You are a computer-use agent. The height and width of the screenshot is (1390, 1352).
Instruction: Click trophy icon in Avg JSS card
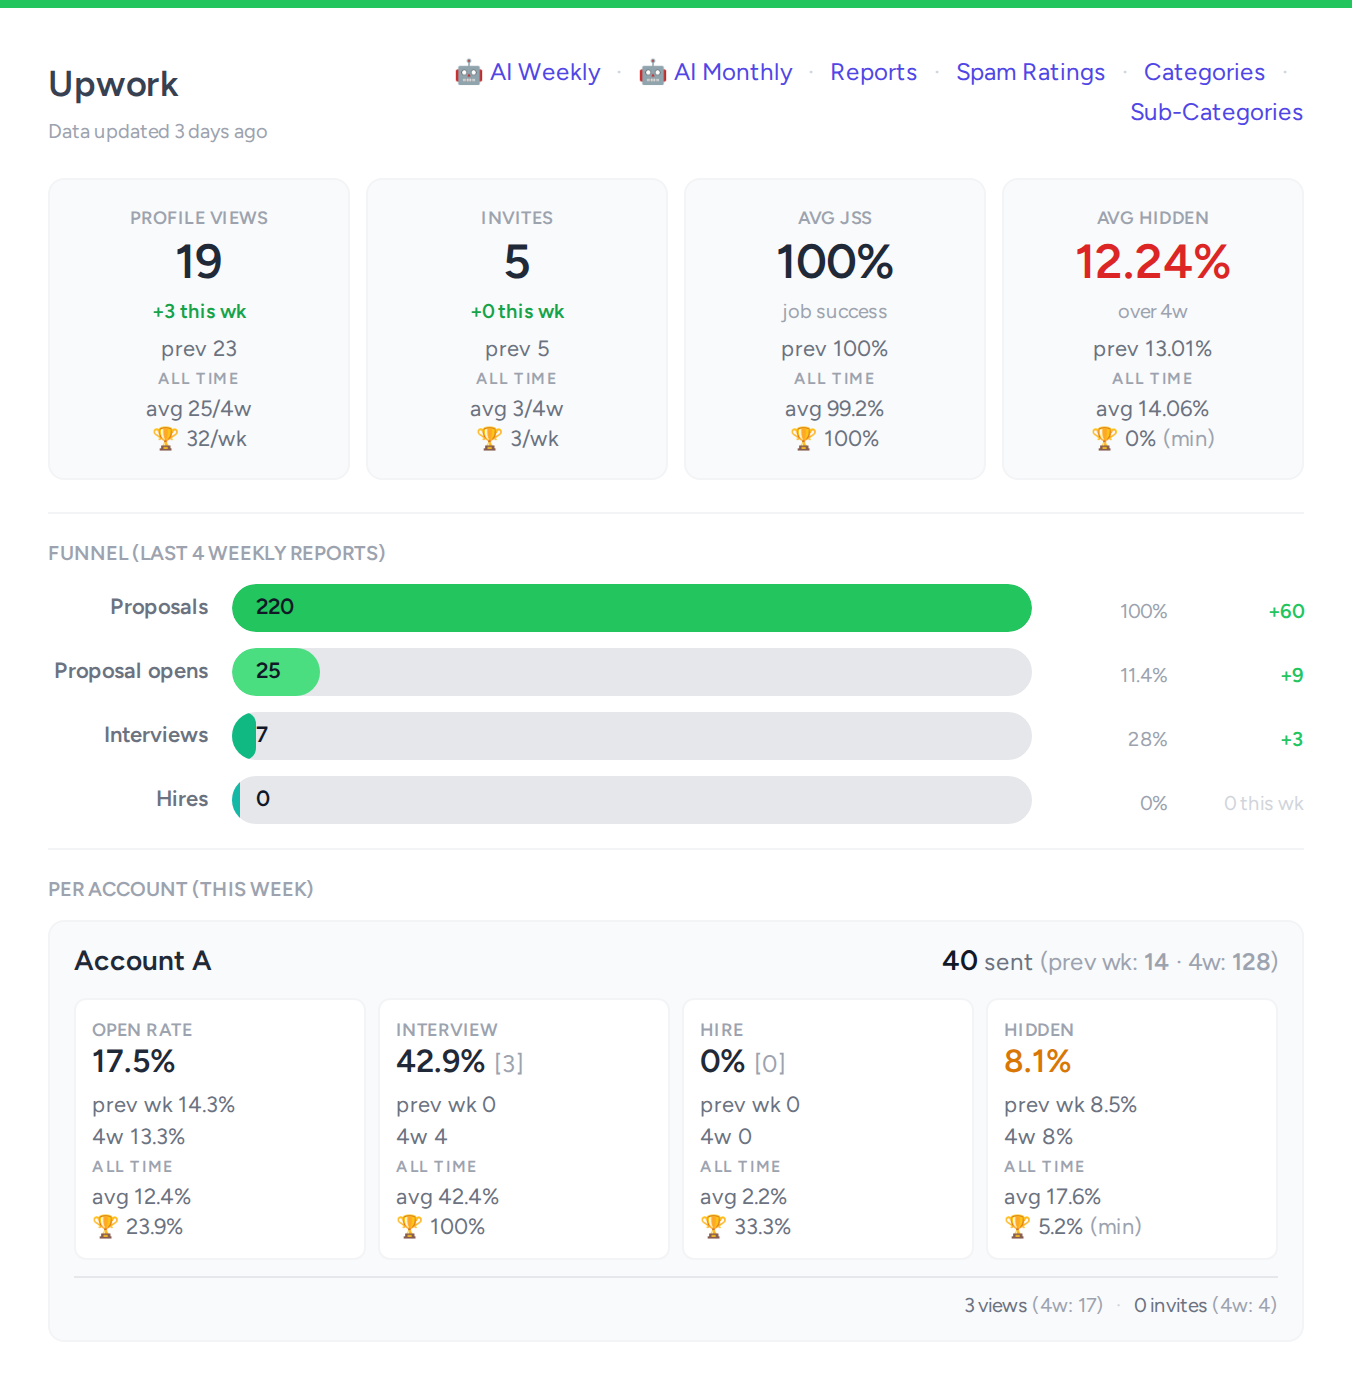pos(803,438)
